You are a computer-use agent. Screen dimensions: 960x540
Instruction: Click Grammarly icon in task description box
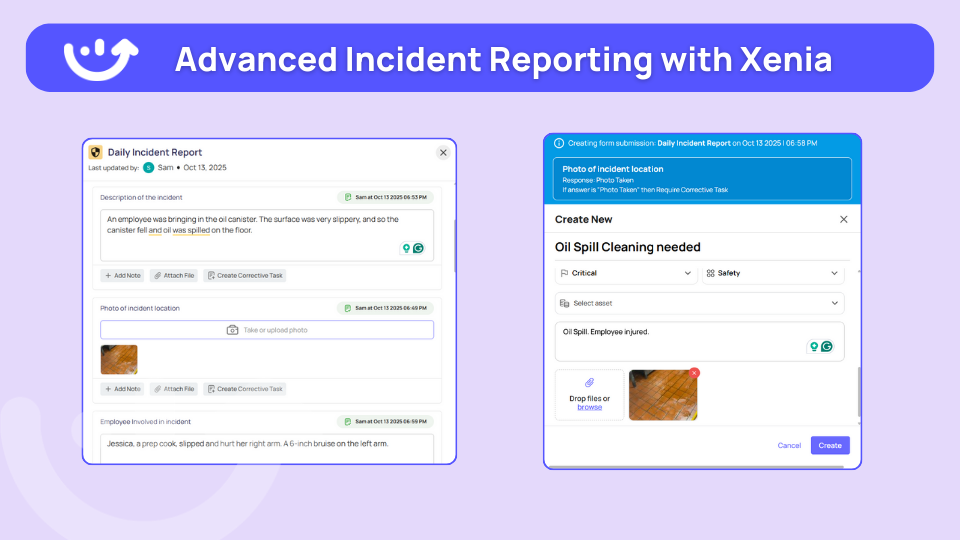(827, 347)
